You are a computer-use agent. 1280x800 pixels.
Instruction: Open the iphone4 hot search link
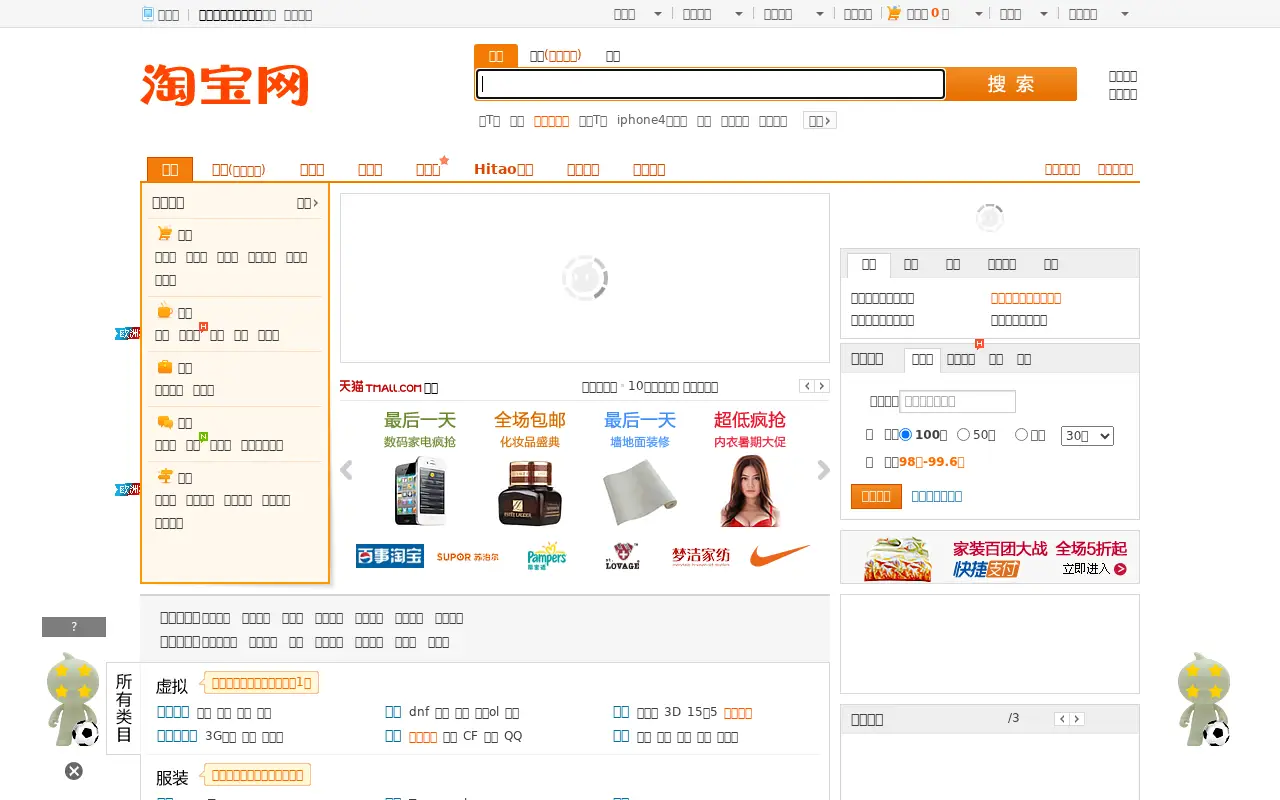point(652,120)
